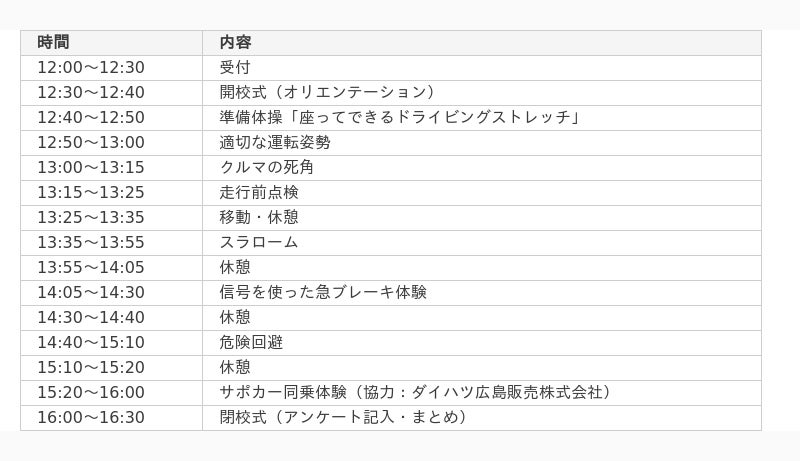Select the 16:00～16:30 time cell

point(111,418)
